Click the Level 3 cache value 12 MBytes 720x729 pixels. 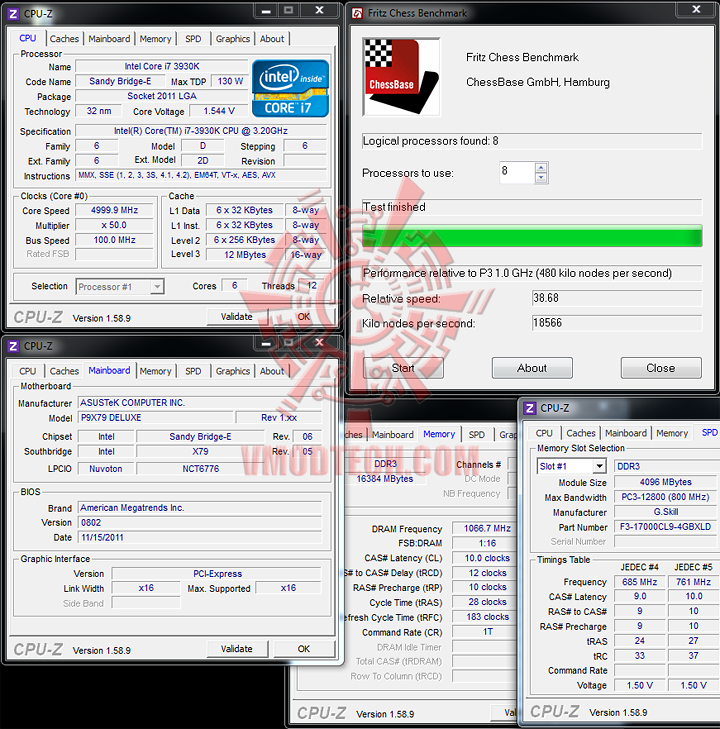point(245,255)
